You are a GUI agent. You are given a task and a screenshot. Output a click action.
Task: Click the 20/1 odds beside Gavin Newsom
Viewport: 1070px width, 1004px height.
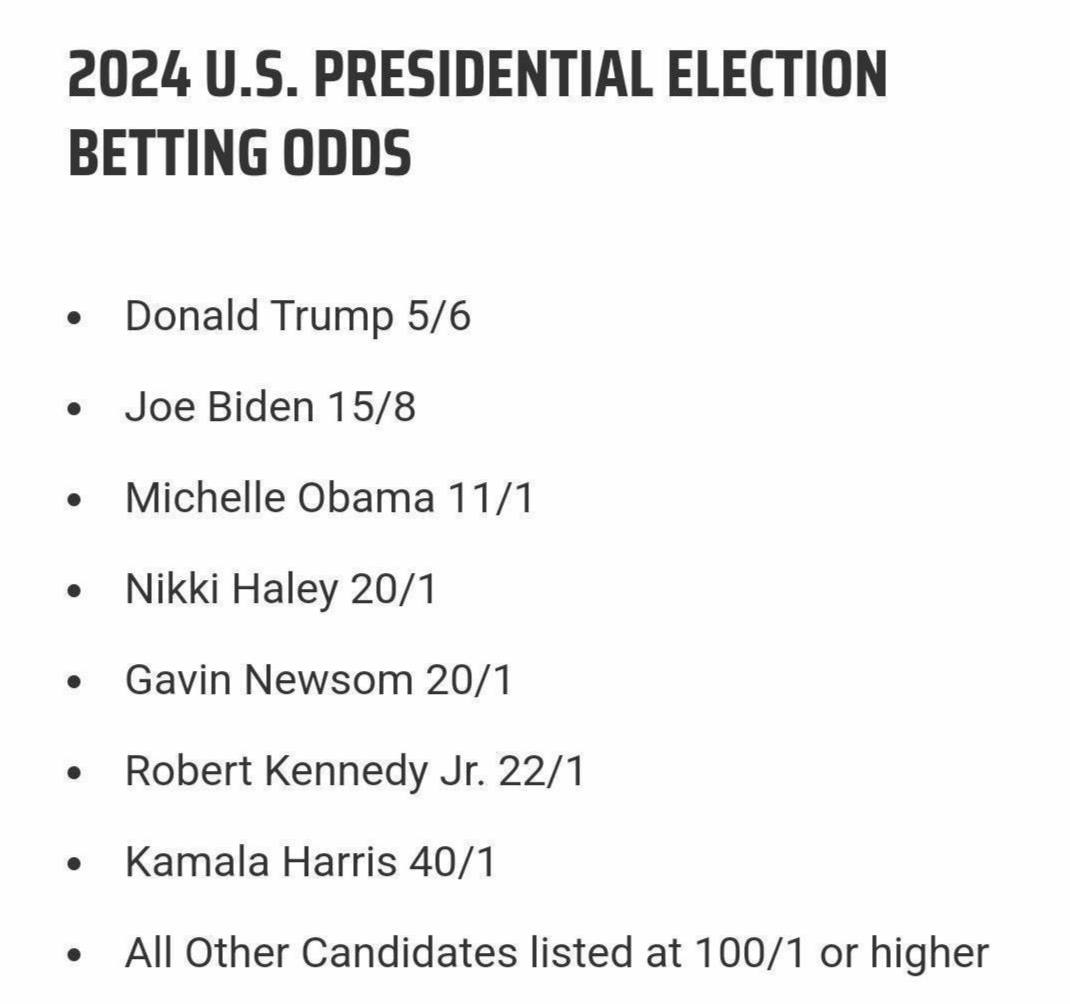coord(468,680)
